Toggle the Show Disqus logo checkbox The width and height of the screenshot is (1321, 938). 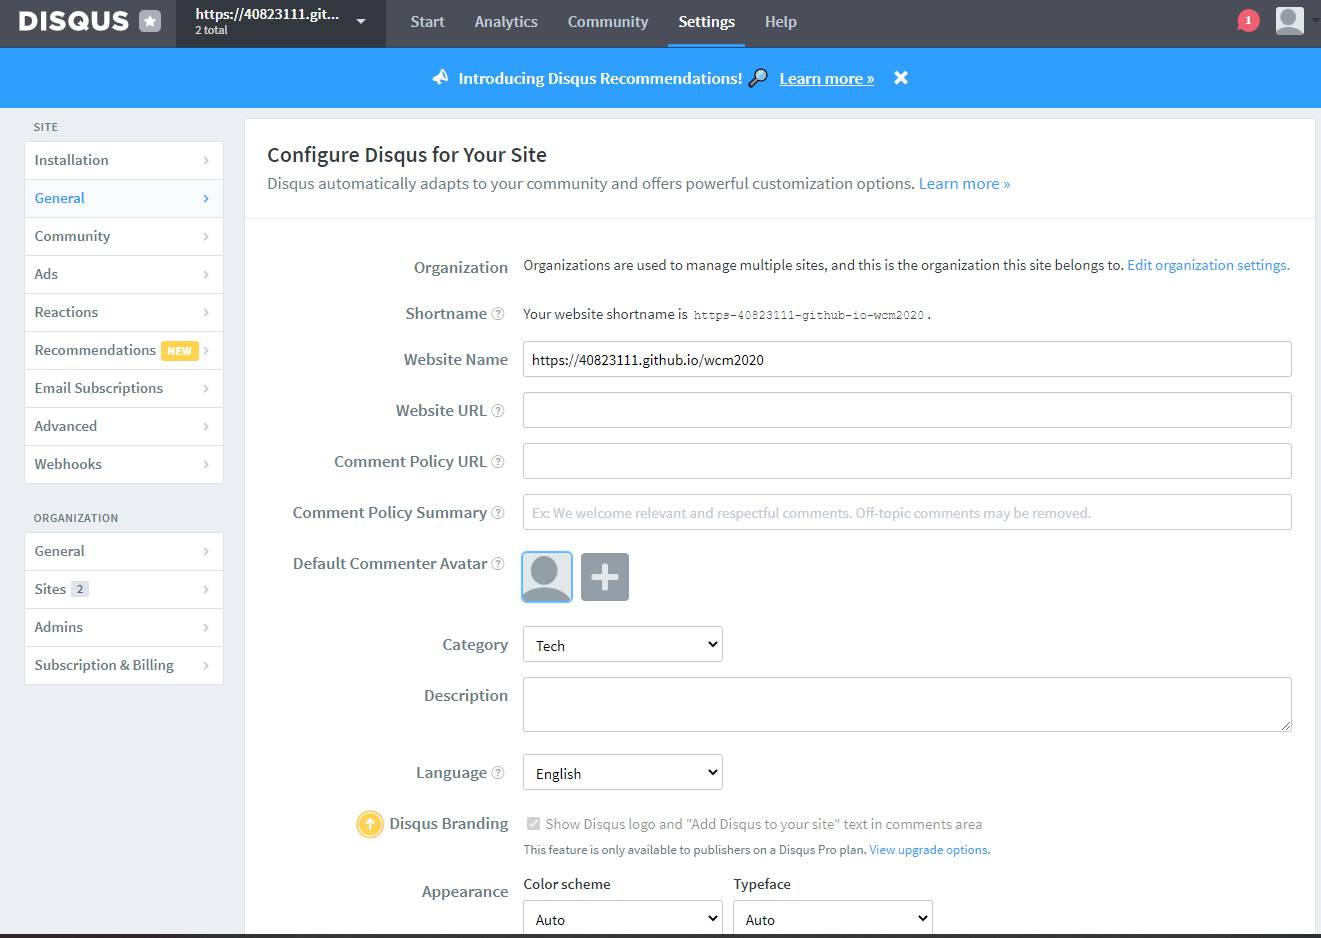click(533, 824)
